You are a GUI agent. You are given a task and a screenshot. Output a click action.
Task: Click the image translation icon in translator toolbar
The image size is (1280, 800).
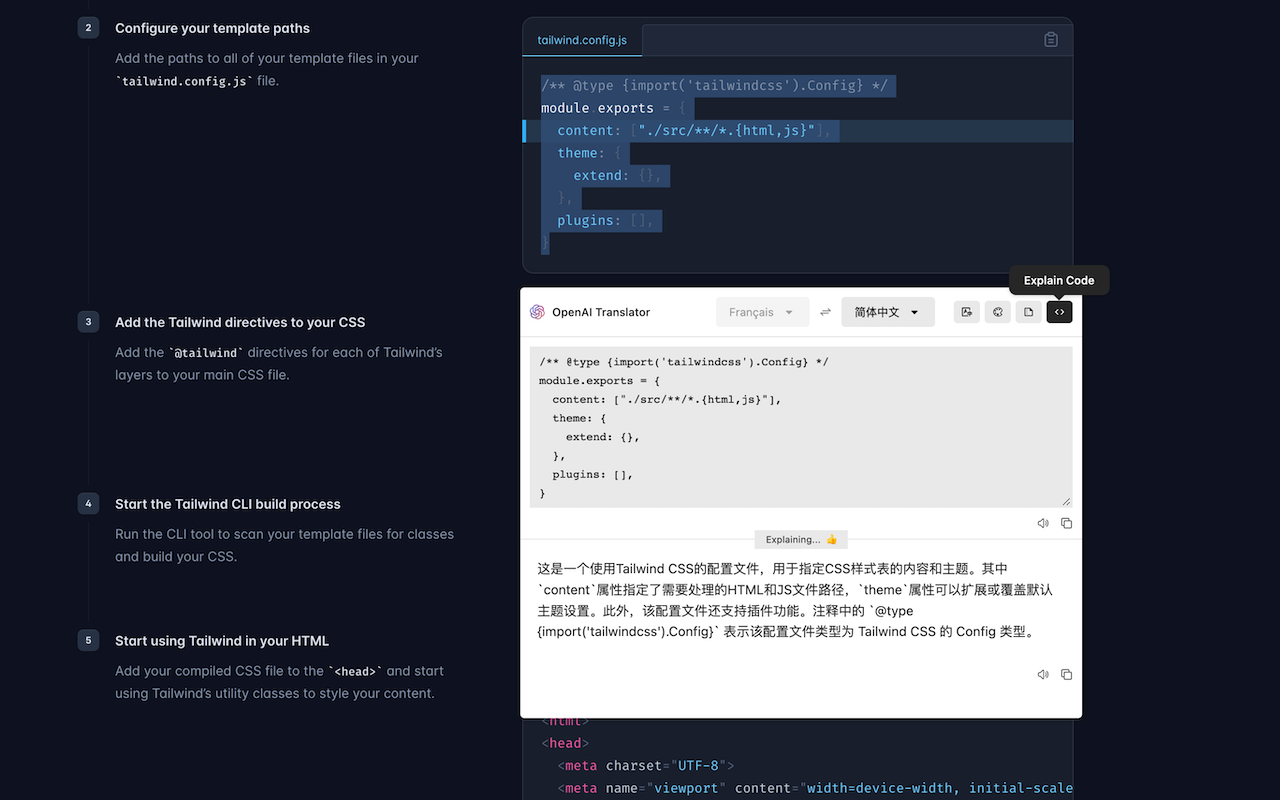coord(966,312)
